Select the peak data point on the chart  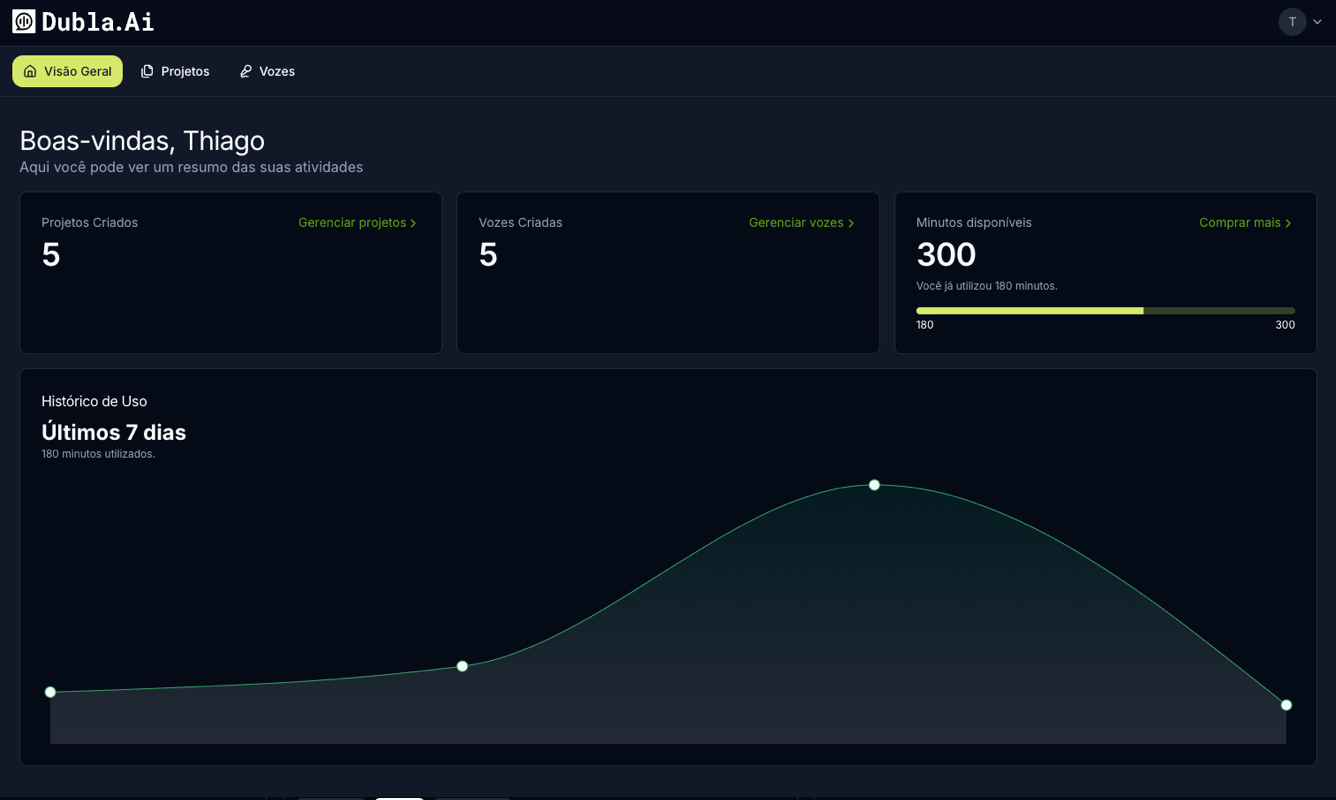[x=874, y=485]
